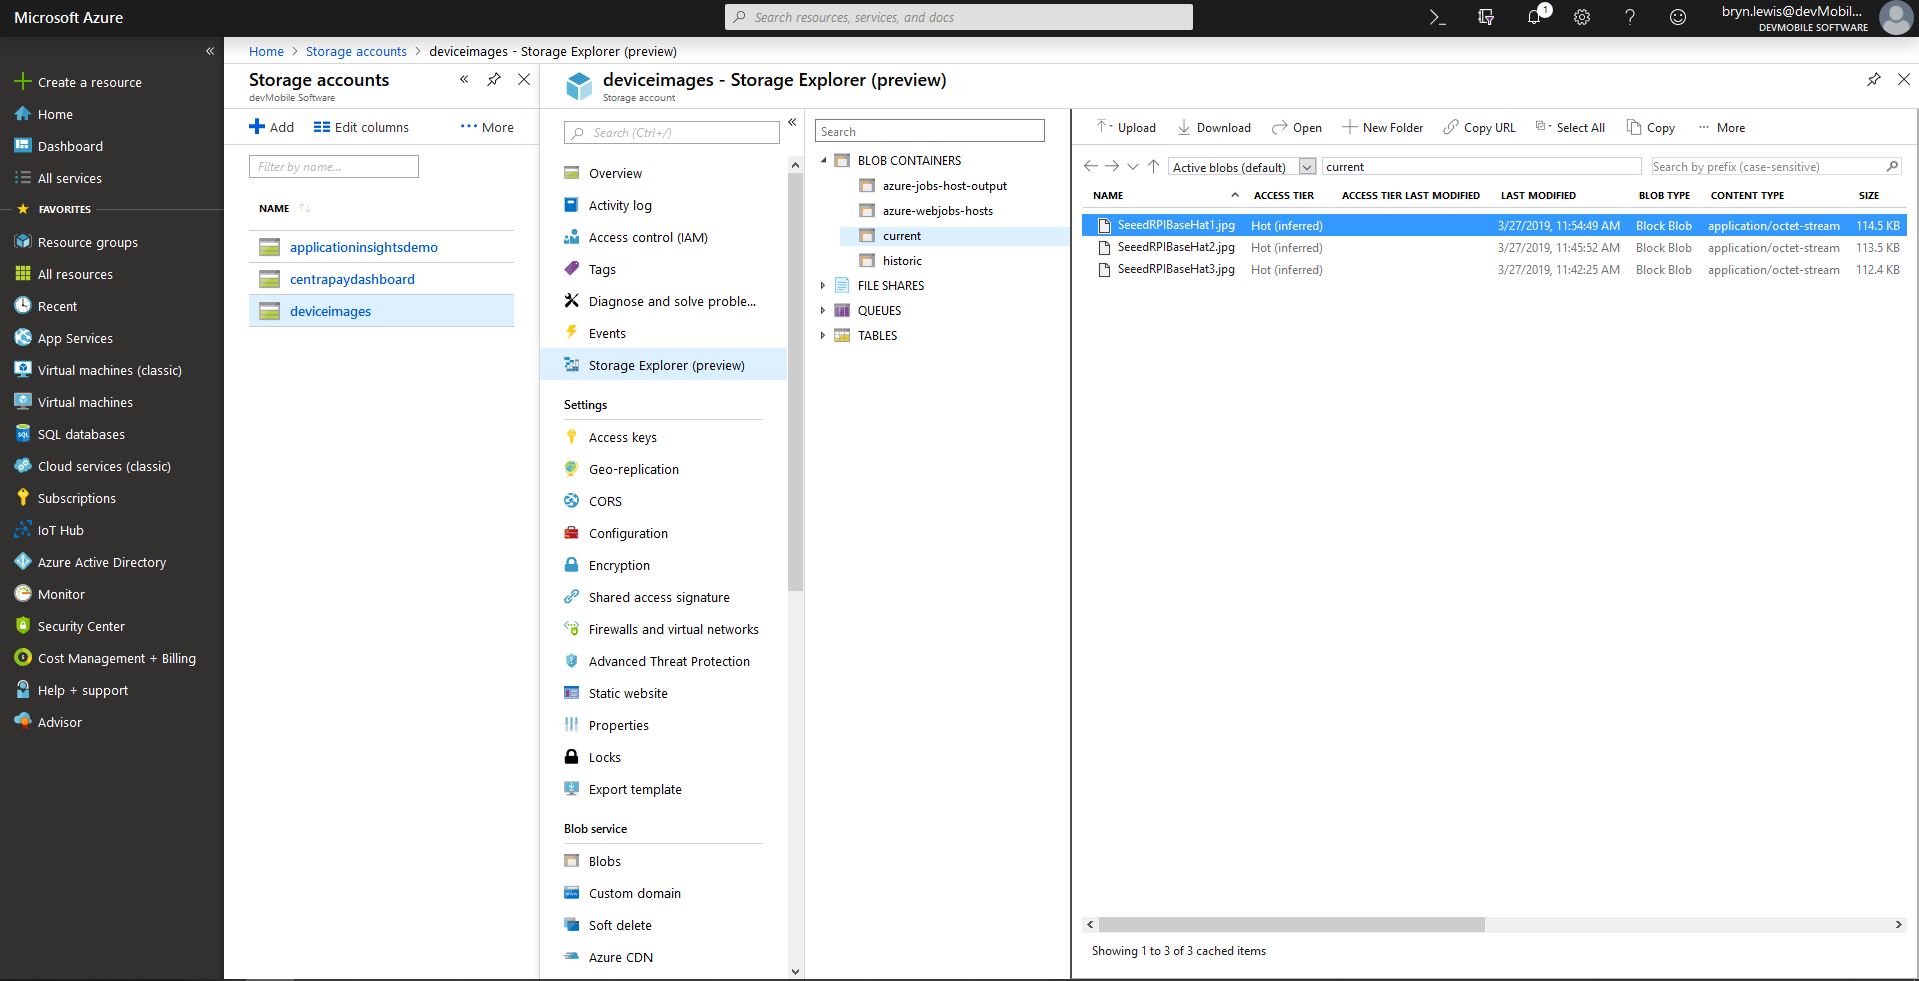Open Access keys settings

pyautogui.click(x=622, y=438)
